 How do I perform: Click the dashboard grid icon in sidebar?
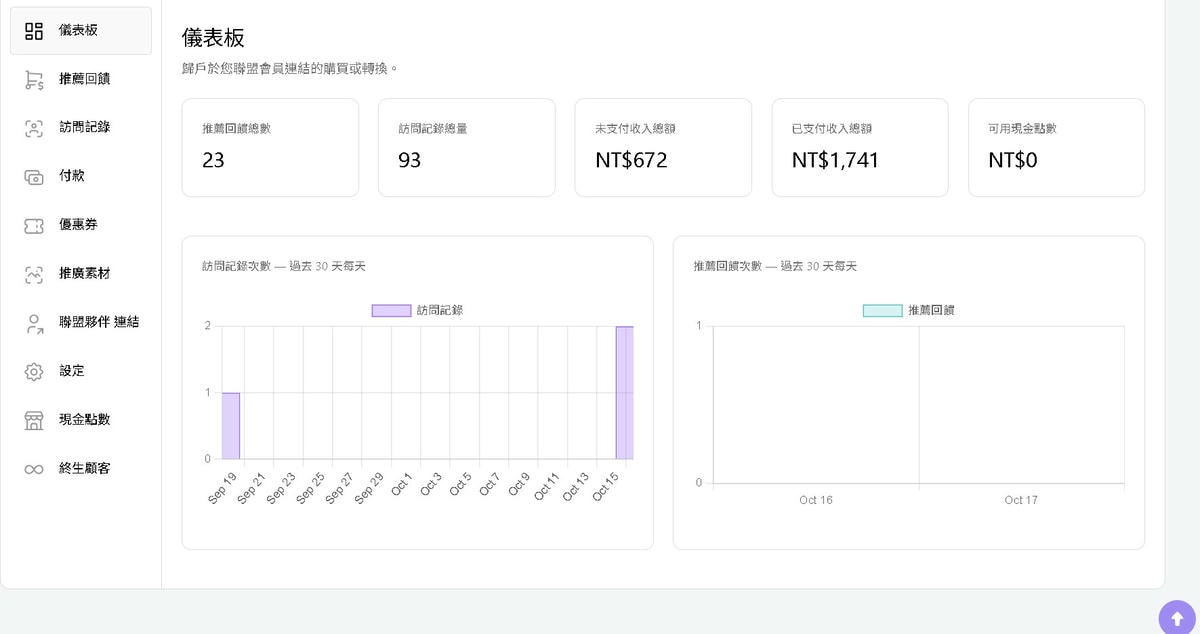coord(34,31)
